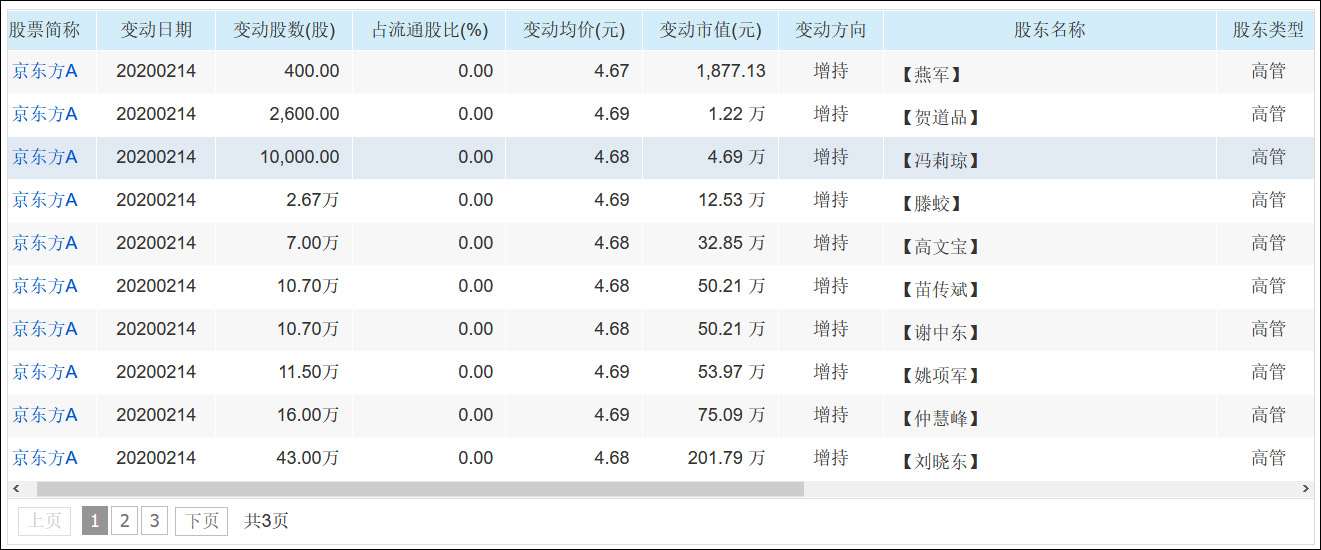Click the 2,600.00 share count cell
Screen dimensions: 1321x550
click(x=284, y=114)
